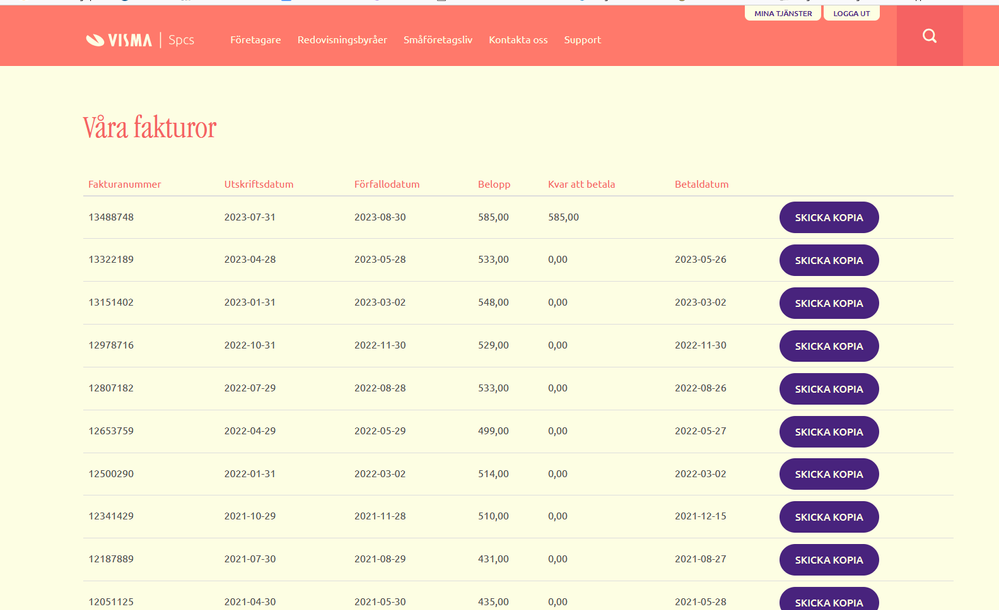Send copy of invoice 13151402

[829, 303]
